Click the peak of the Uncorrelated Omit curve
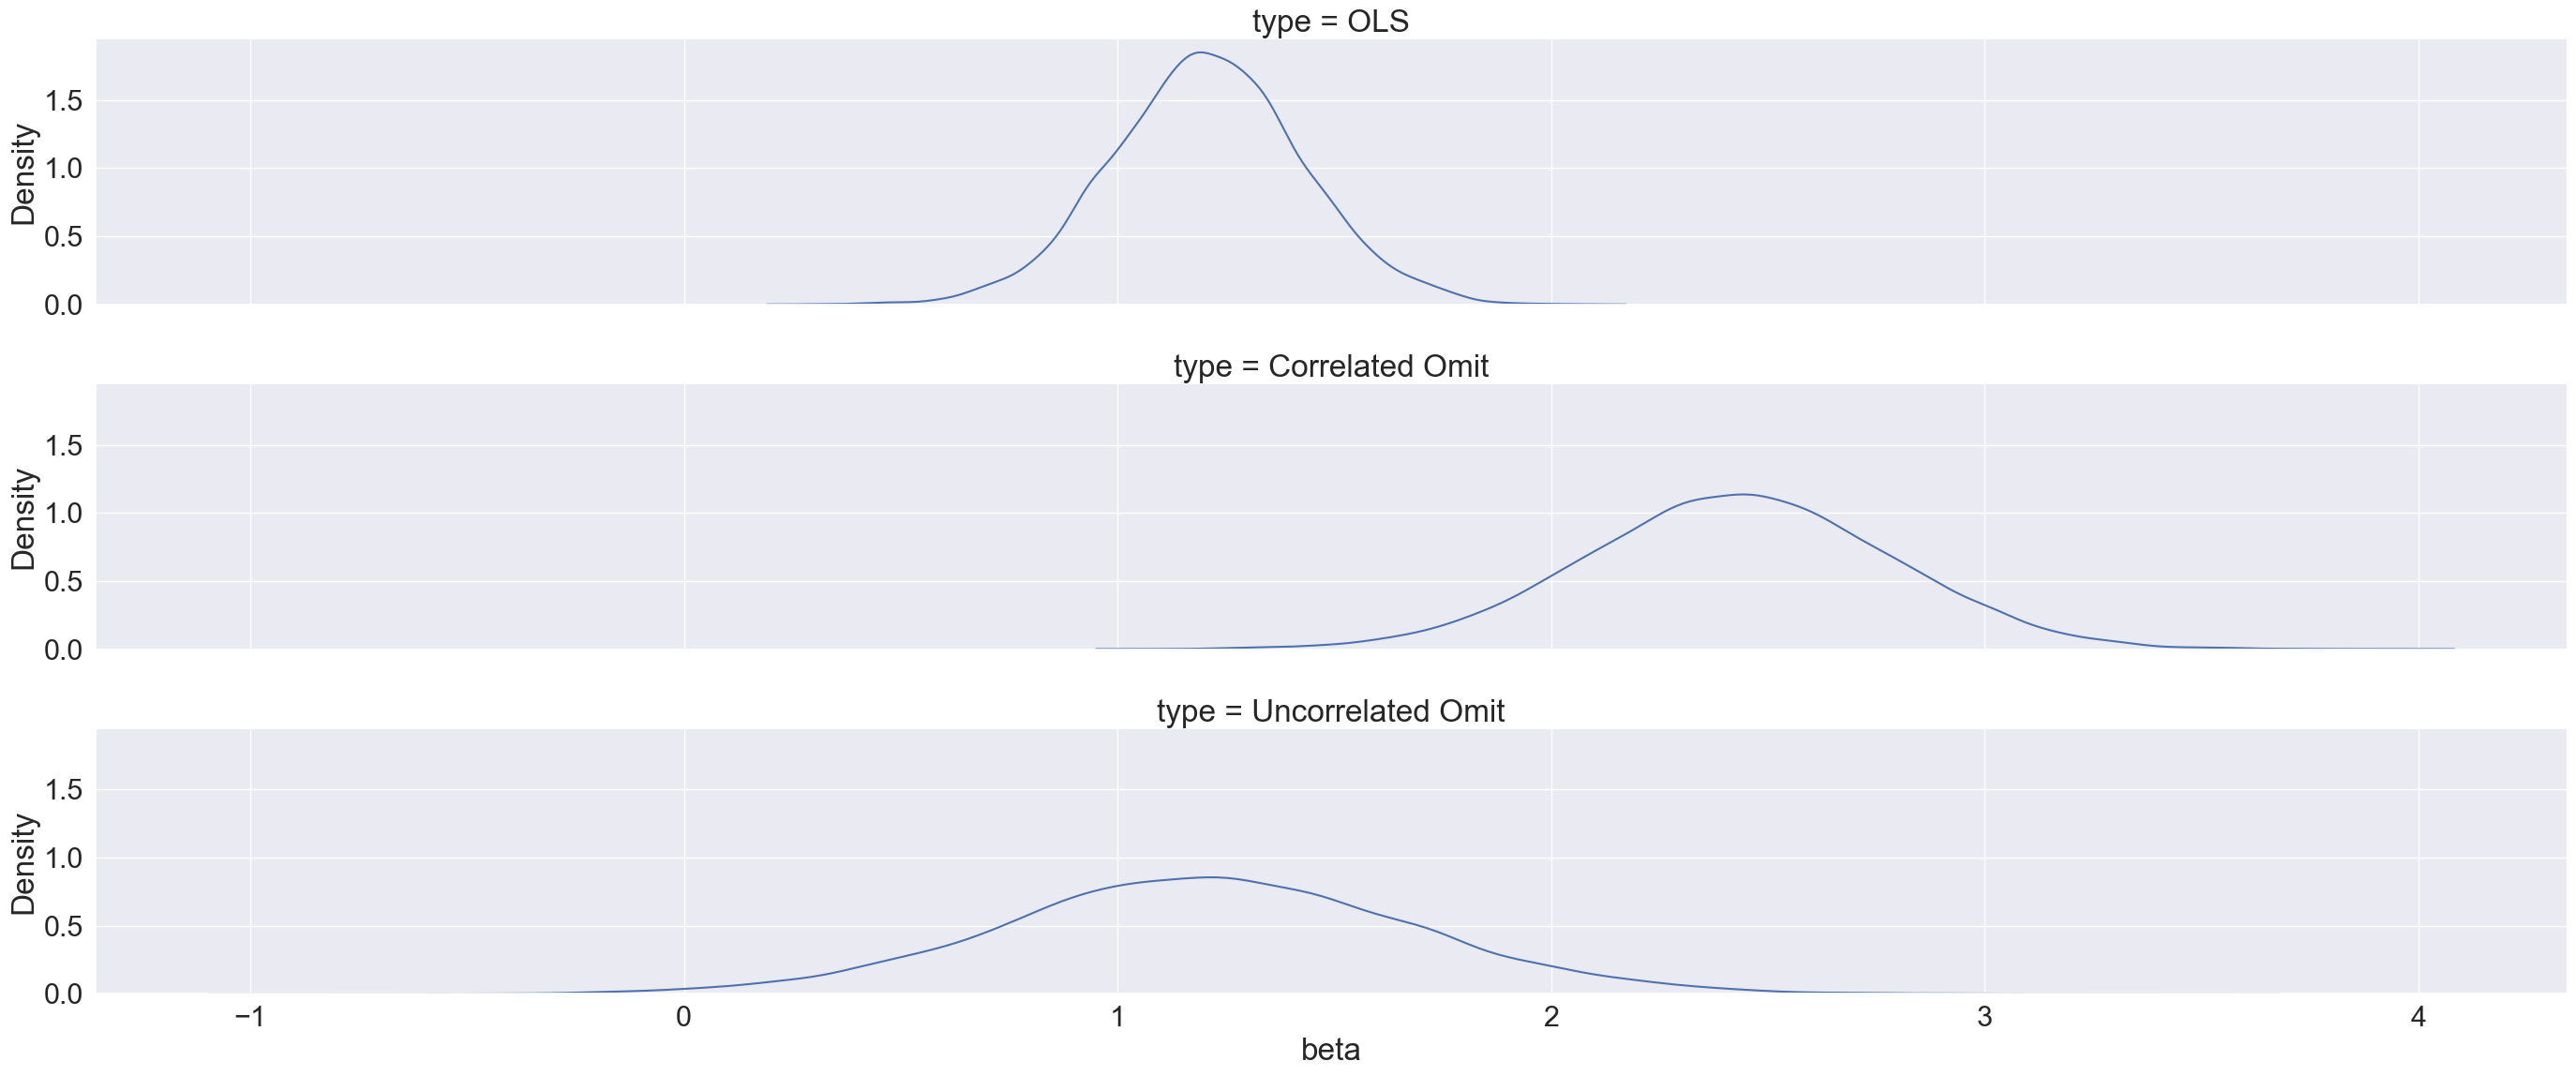This screenshot has height=1076, width=2576. pyautogui.click(x=1212, y=877)
